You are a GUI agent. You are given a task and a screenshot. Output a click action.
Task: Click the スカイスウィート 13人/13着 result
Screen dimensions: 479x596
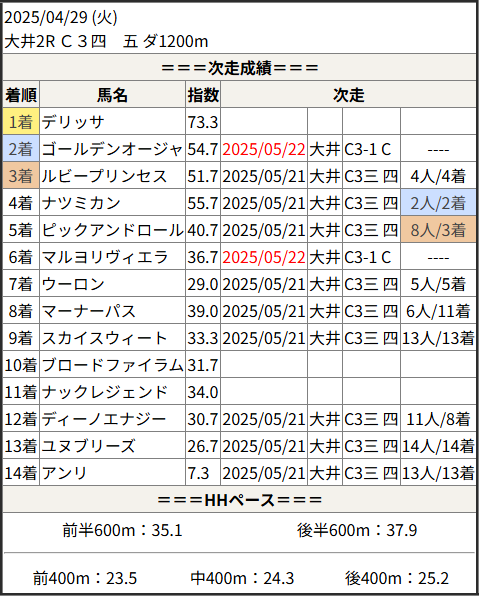point(438,338)
